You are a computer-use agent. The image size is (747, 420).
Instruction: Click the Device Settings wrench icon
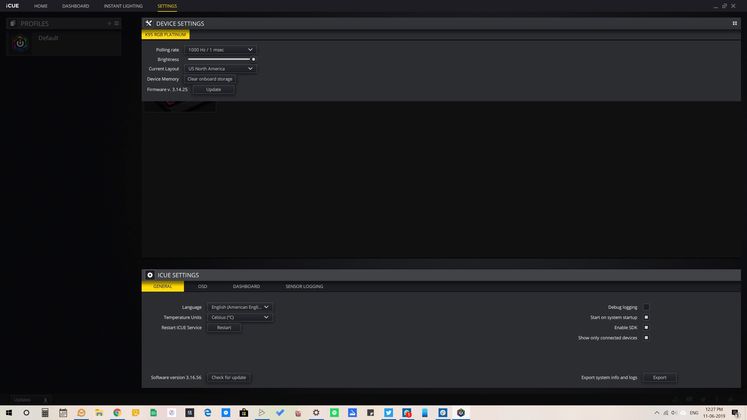tap(149, 23)
